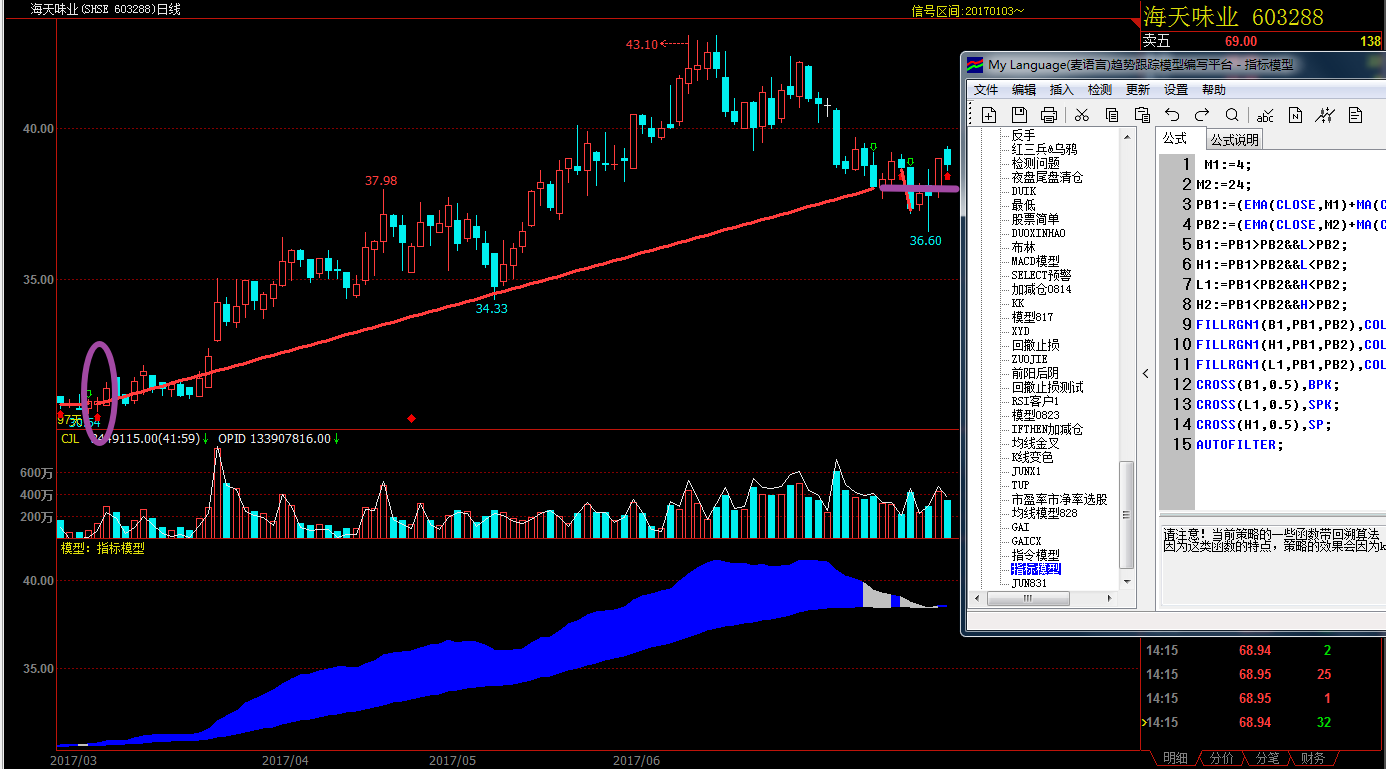Viewport: 1386px width, 769px height.
Task: Open the 检测 menu
Action: point(1100,90)
